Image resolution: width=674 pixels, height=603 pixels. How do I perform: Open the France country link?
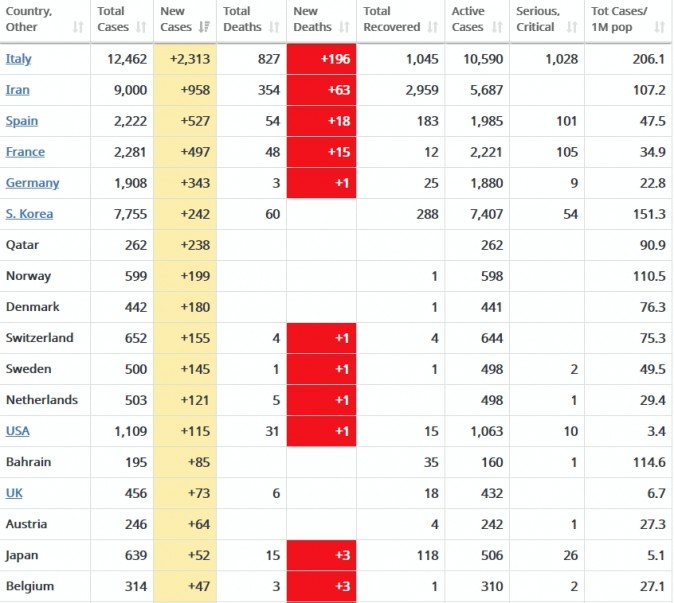point(25,152)
